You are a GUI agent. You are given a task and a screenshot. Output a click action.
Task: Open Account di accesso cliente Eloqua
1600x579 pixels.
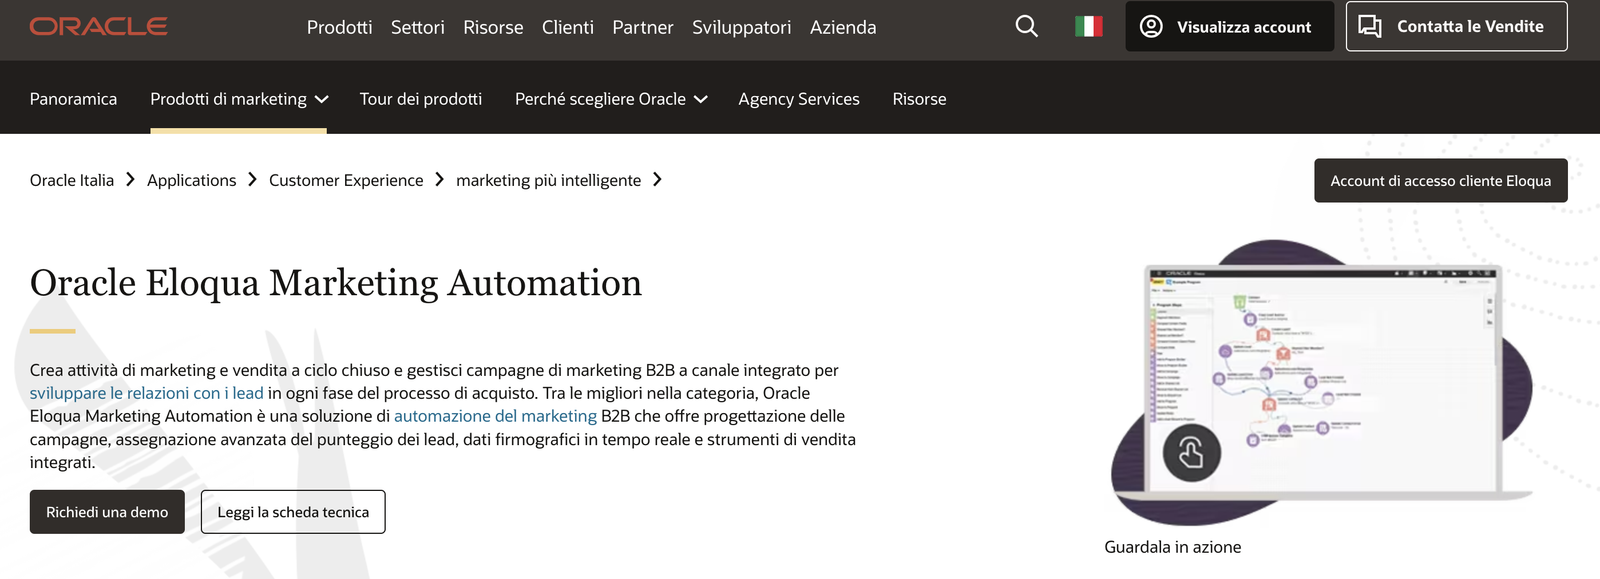point(1440,181)
